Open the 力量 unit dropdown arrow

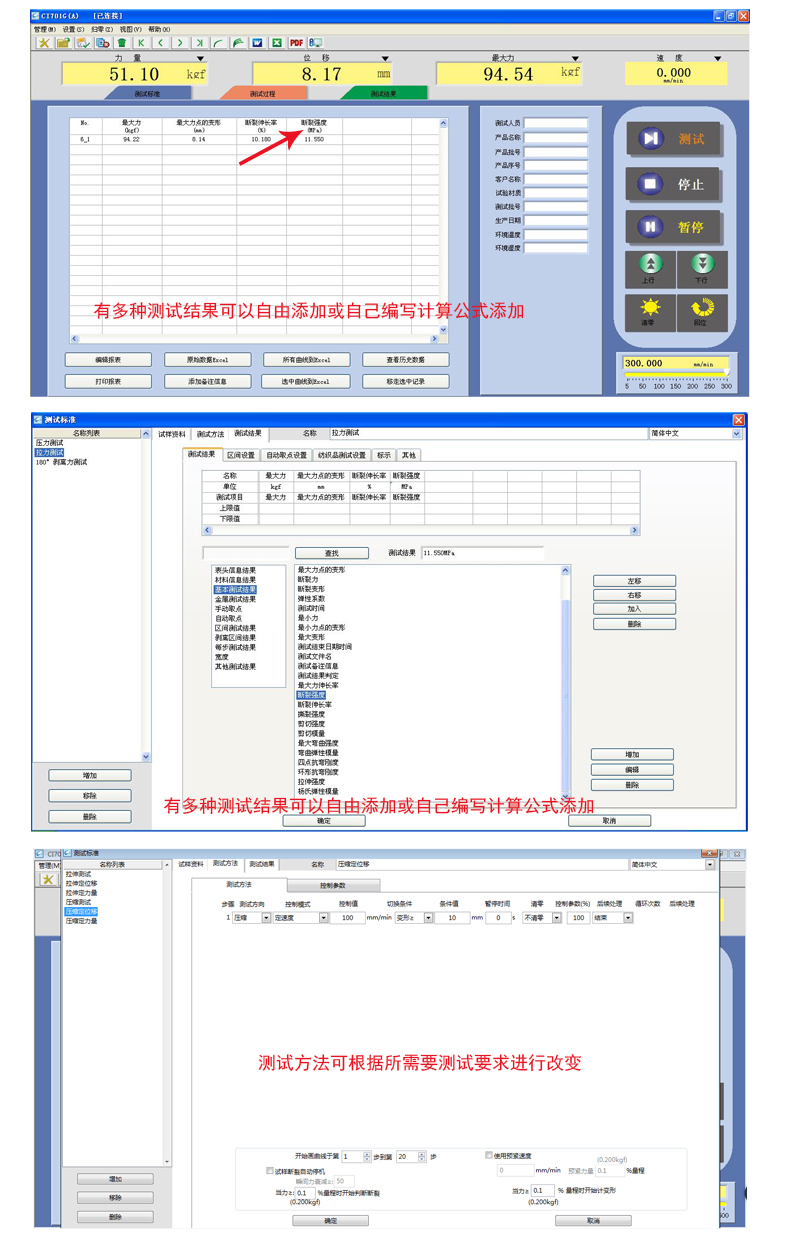tap(200, 59)
